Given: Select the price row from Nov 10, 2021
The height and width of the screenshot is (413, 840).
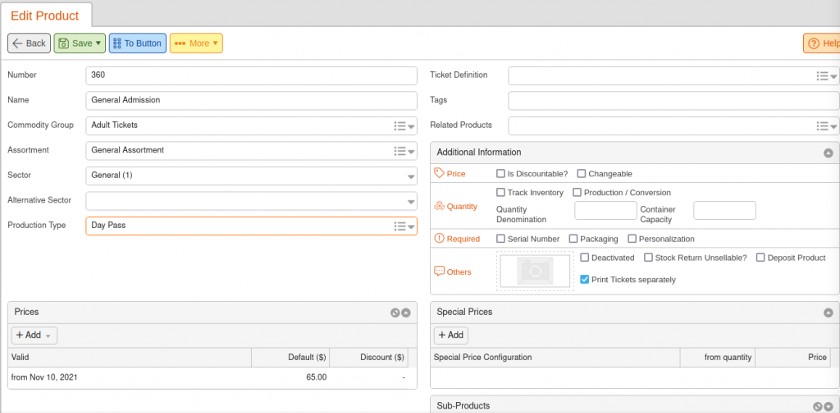Looking at the screenshot, I should tap(209, 378).
